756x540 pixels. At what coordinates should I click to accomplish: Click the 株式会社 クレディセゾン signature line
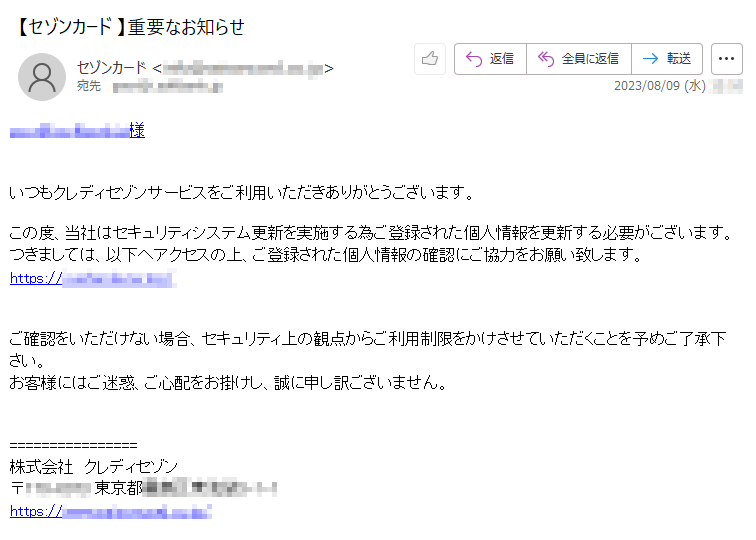click(94, 466)
